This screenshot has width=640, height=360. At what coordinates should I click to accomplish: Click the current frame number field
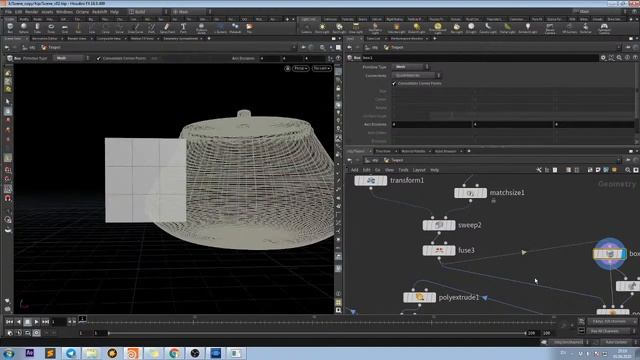tap(58, 322)
